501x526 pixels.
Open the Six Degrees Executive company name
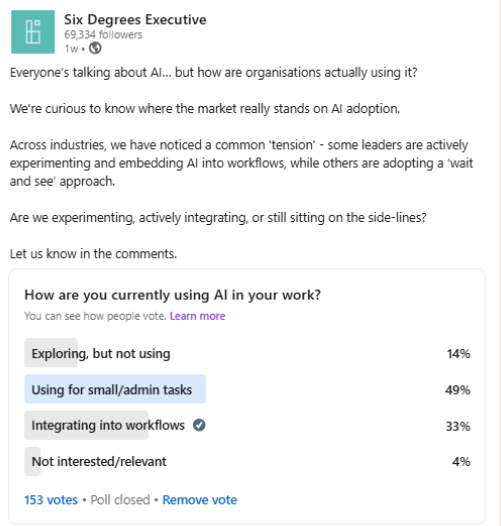(x=135, y=20)
